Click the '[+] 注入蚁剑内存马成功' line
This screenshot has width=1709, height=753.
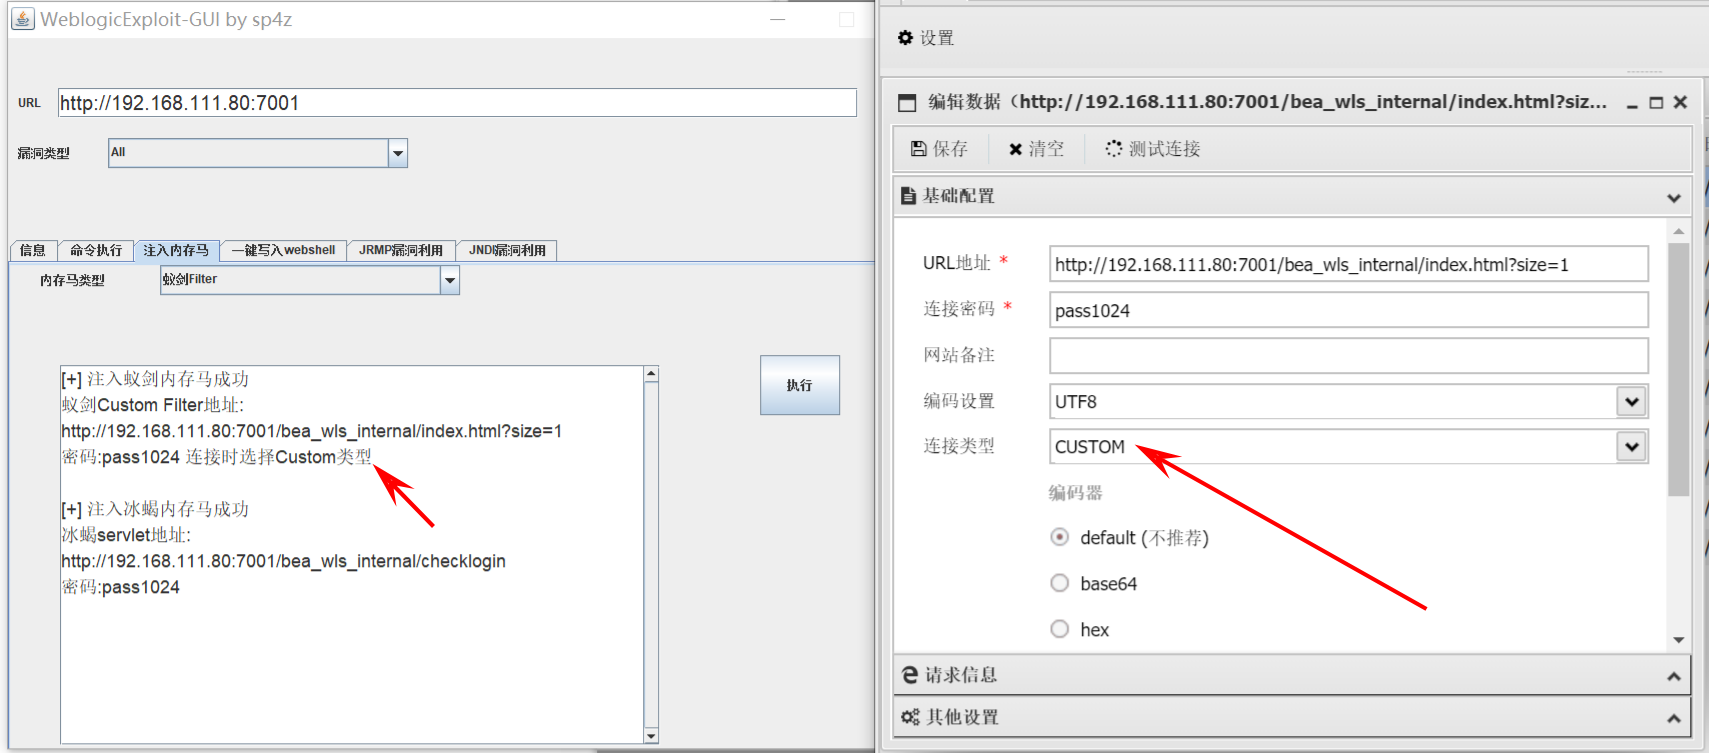pyautogui.click(x=155, y=379)
